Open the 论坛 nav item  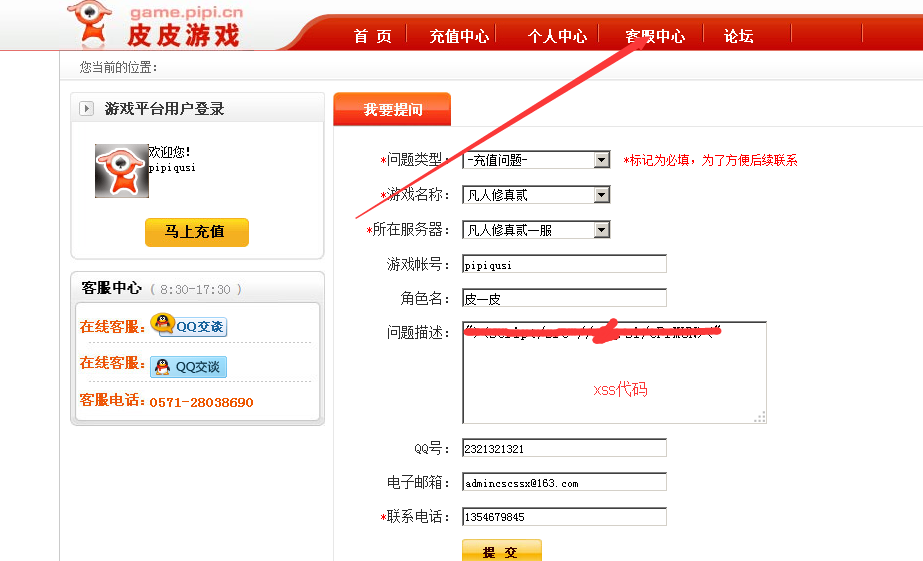point(739,36)
